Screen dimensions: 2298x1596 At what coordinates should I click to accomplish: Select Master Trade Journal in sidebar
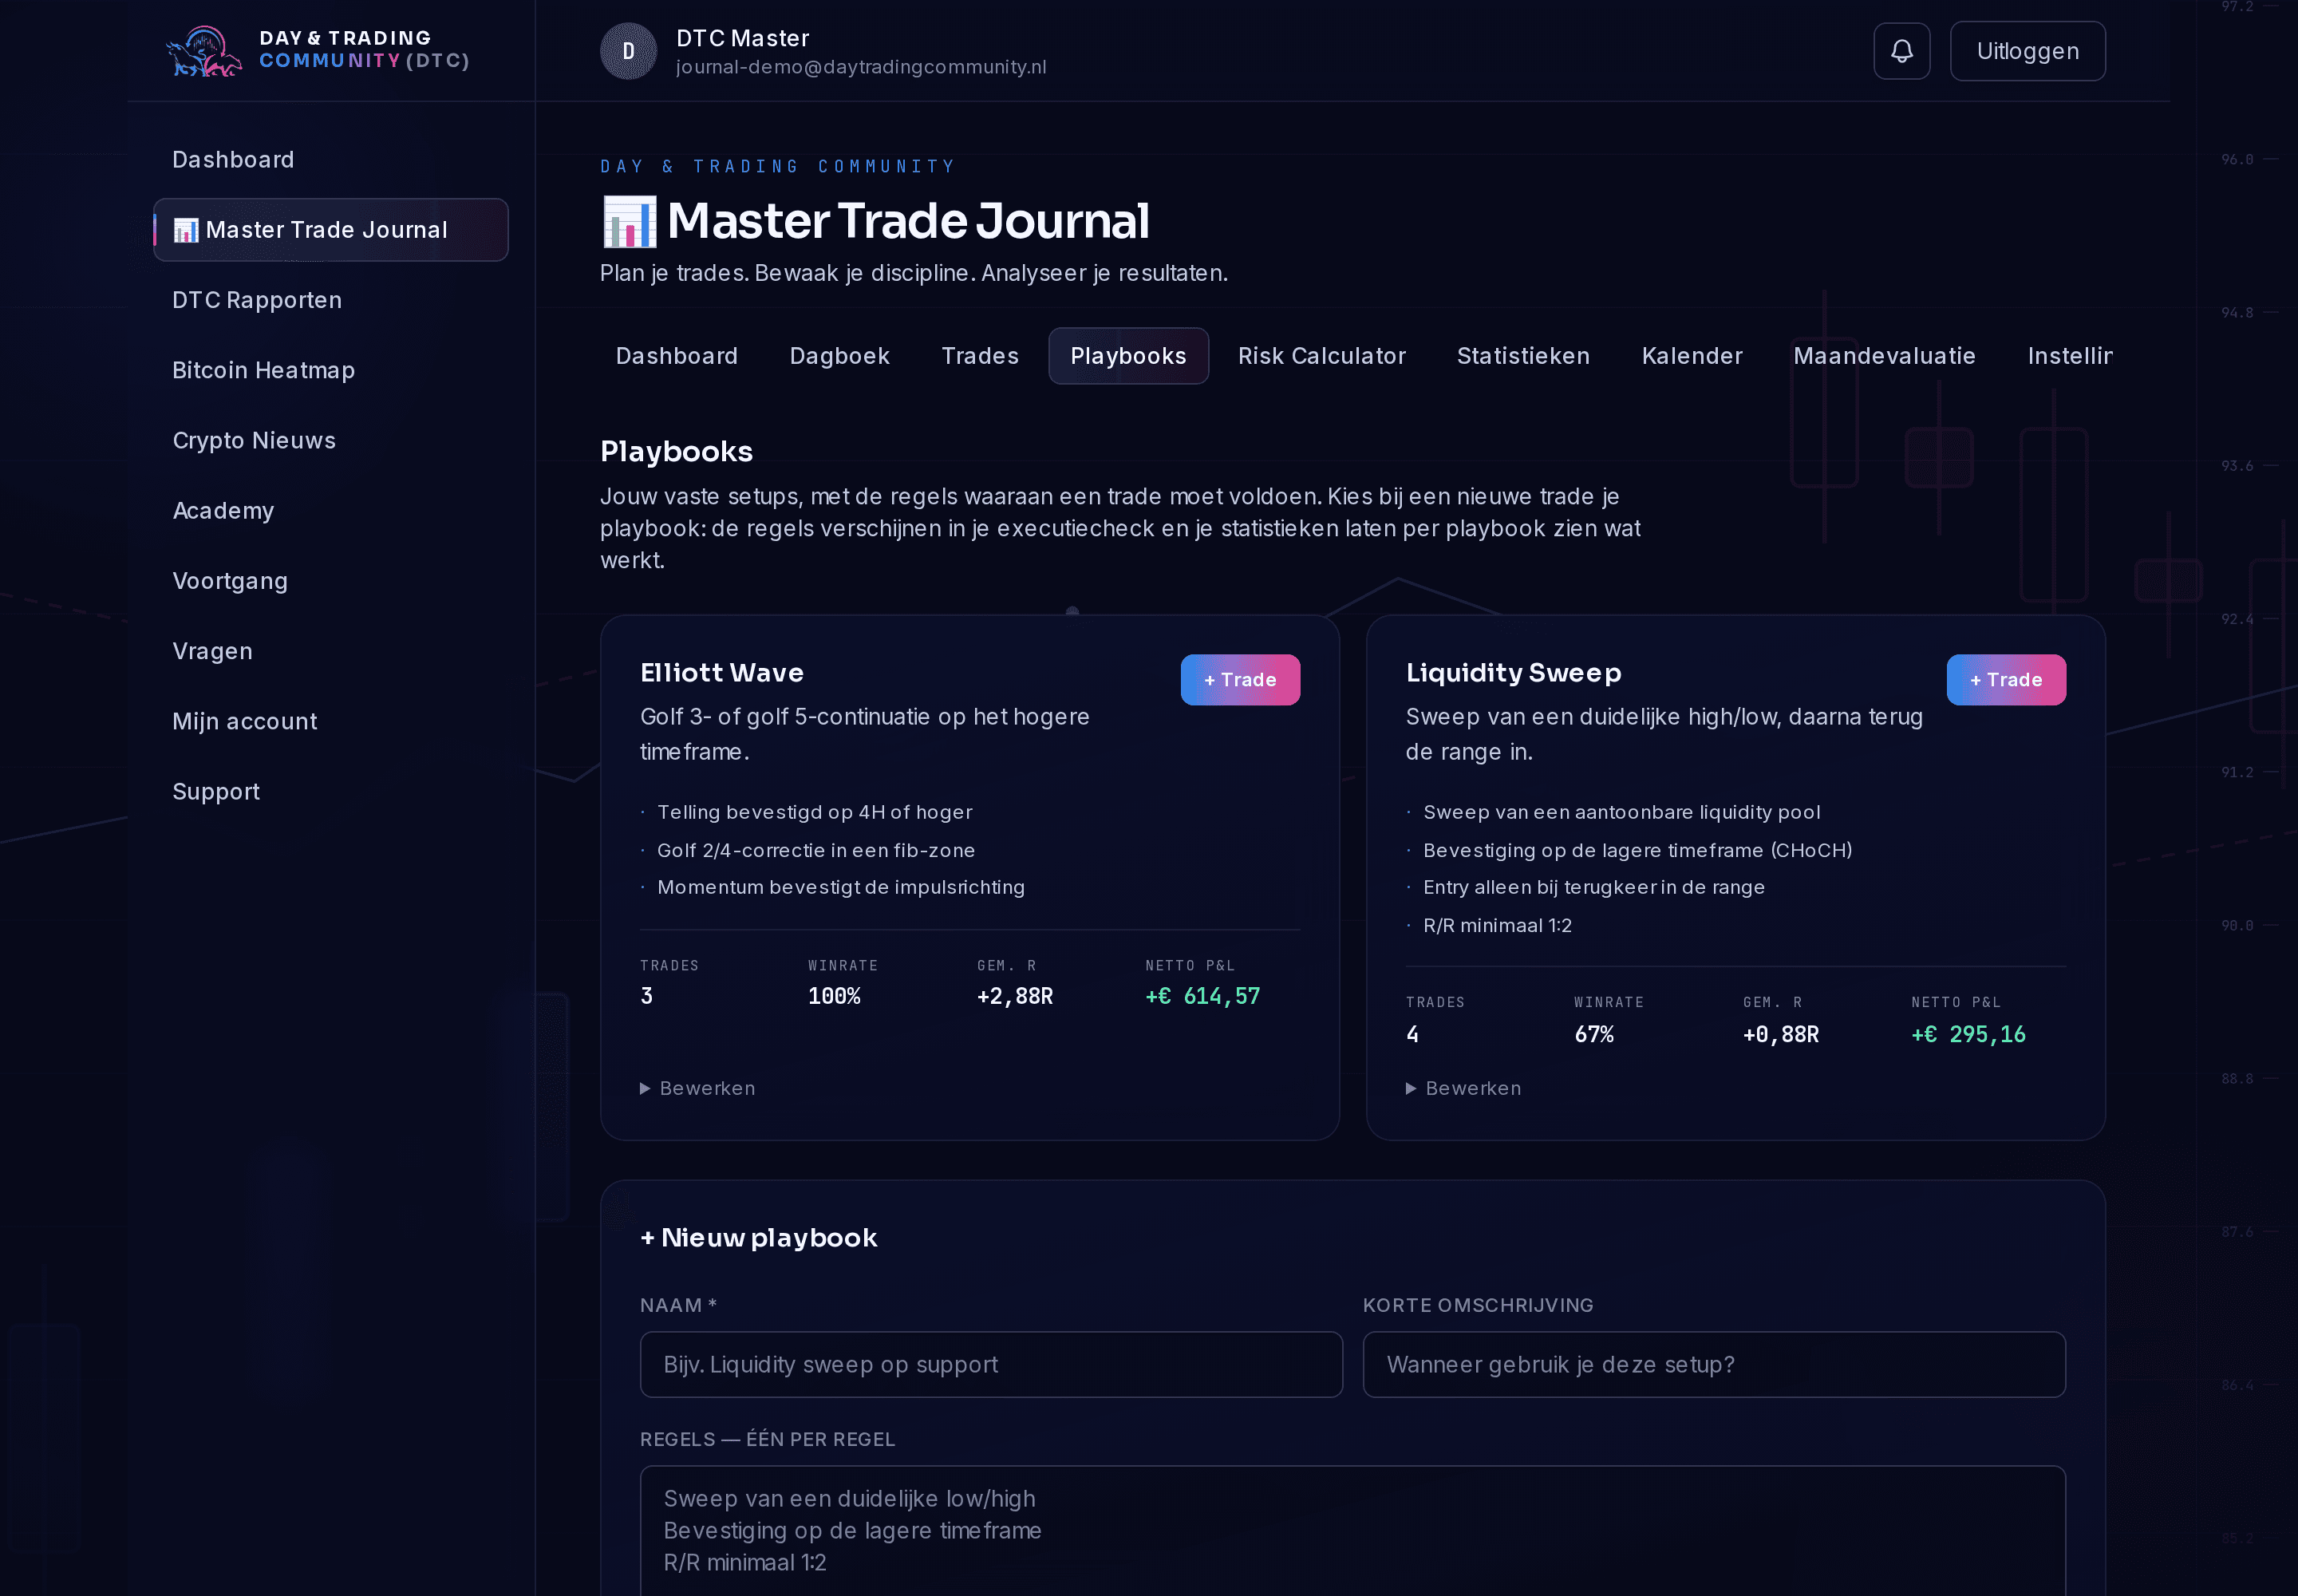331,230
